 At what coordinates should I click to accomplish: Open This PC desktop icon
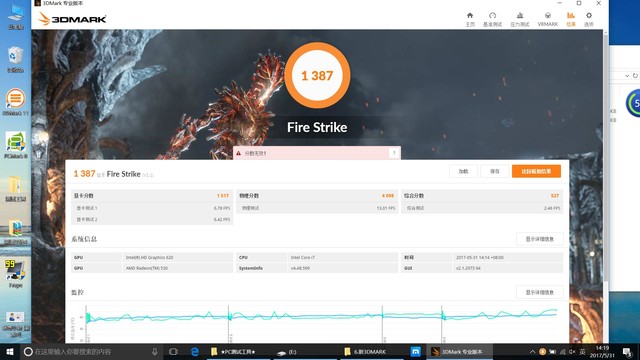(16, 16)
